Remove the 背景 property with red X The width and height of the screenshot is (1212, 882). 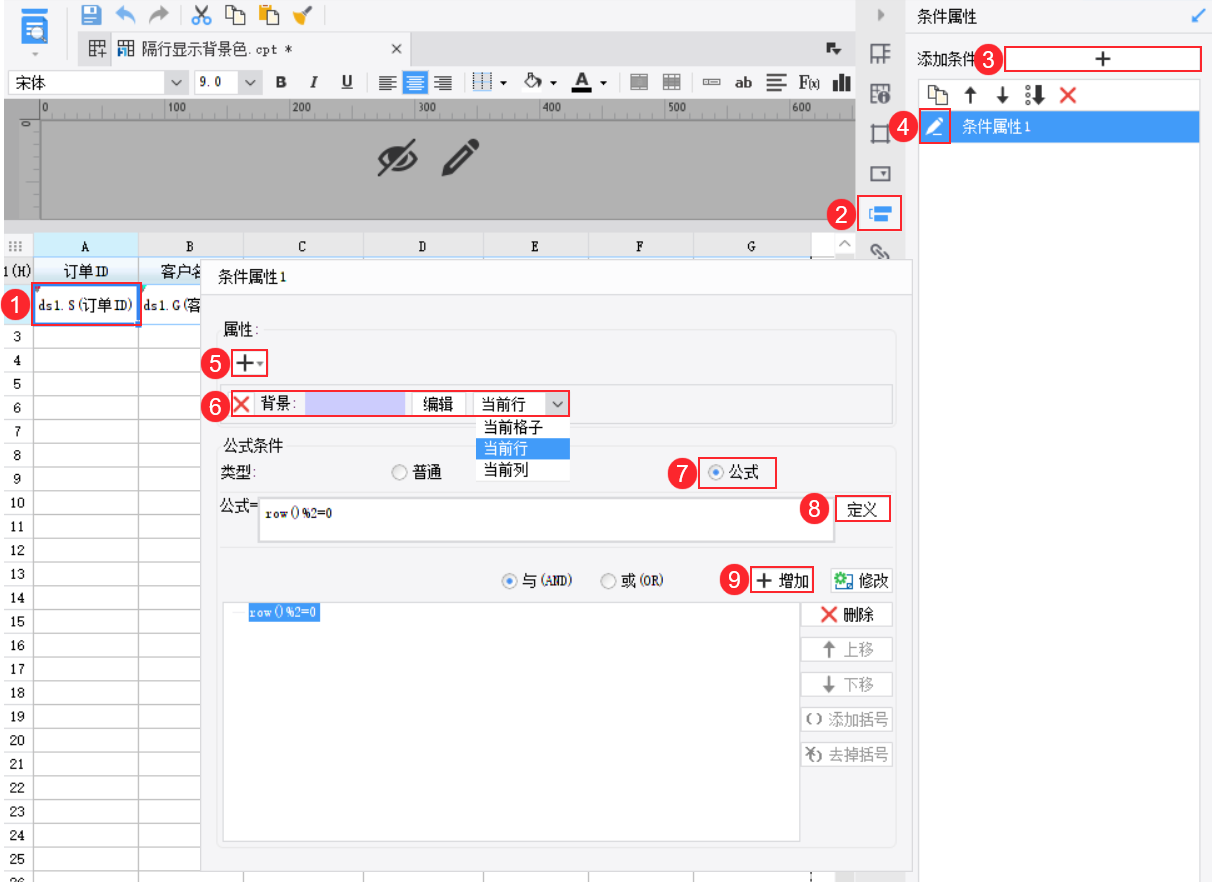pos(242,404)
